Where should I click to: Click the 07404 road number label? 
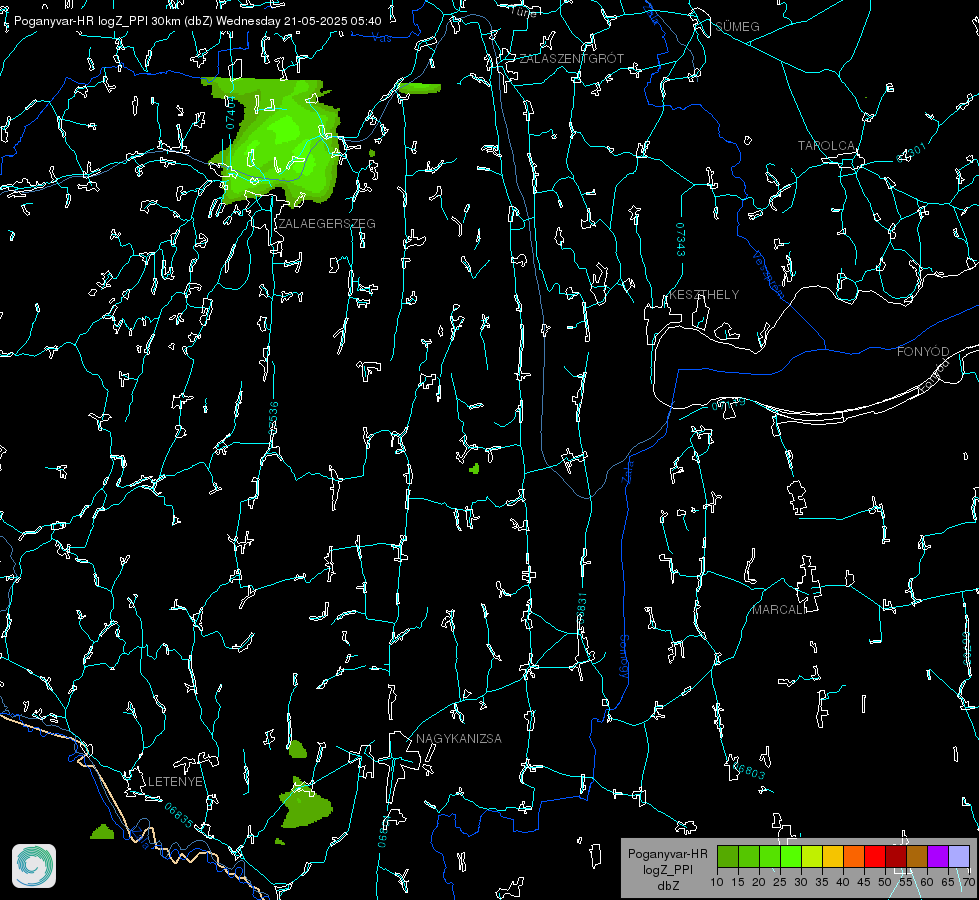pos(230,113)
